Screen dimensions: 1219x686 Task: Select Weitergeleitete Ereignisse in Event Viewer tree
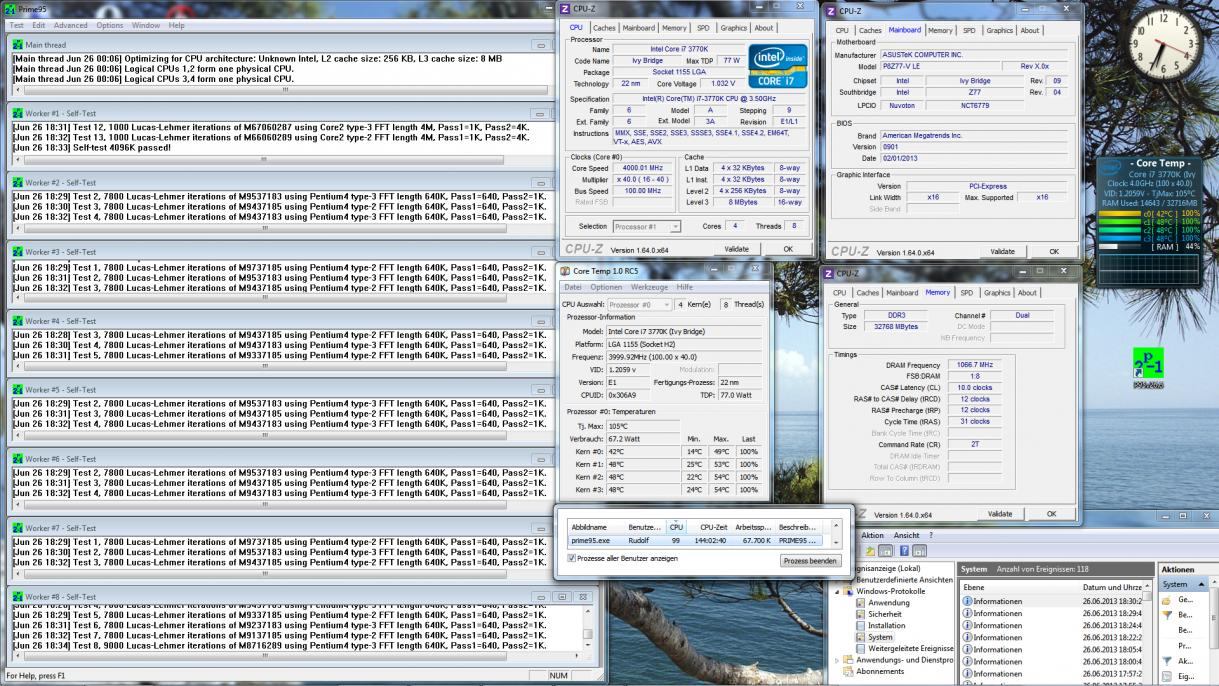pyautogui.click(x=911, y=648)
